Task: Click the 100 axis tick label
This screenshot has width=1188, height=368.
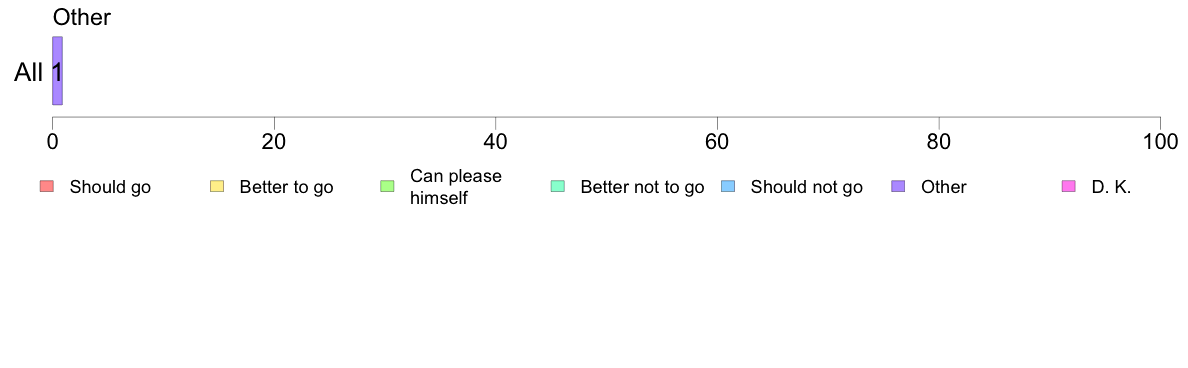Action: pos(1160,142)
